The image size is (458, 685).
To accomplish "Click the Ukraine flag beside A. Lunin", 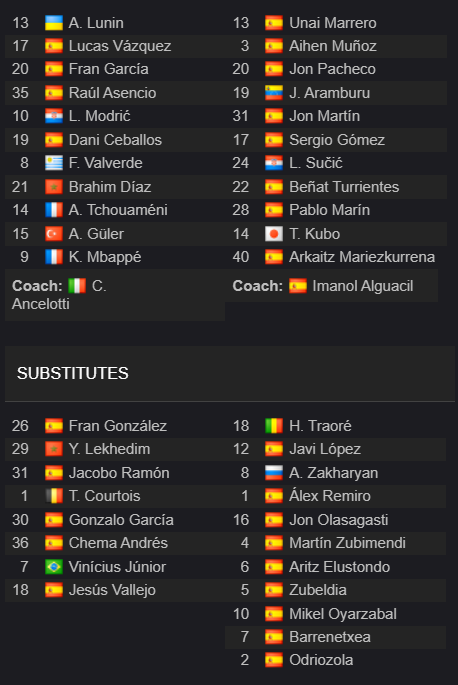I will [x=54, y=23].
